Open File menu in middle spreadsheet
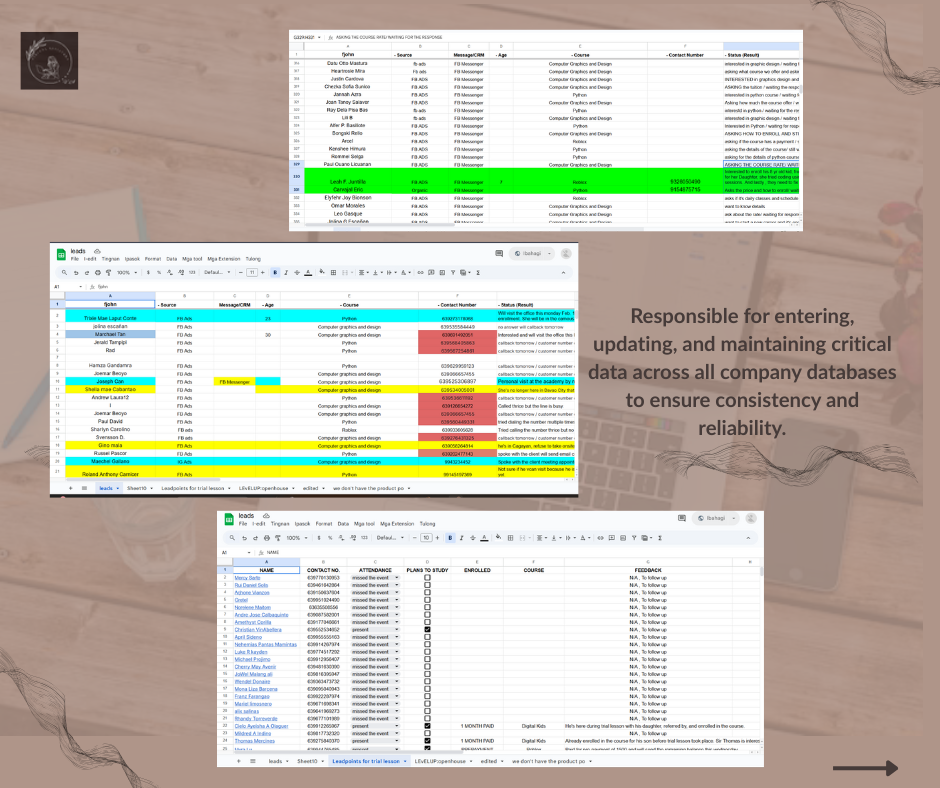940x788 pixels. pos(74,259)
